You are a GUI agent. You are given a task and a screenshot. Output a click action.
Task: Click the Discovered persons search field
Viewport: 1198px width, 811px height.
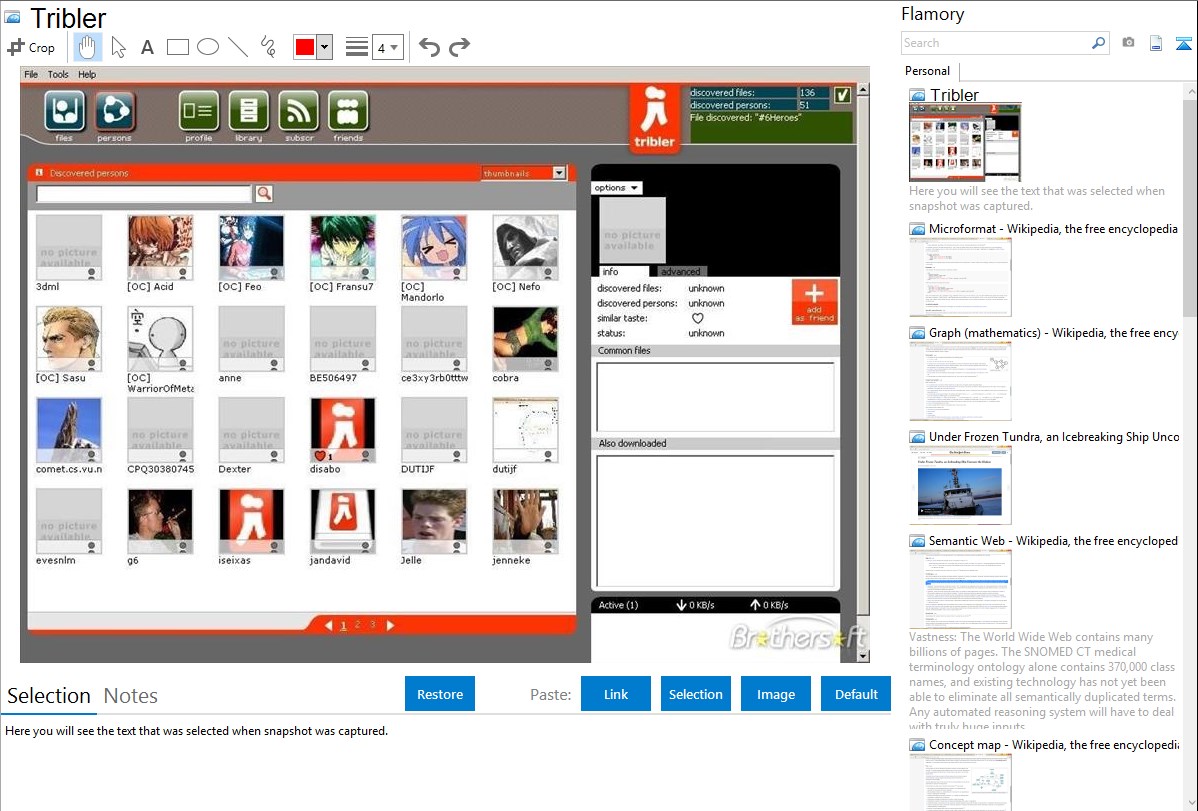pos(144,194)
